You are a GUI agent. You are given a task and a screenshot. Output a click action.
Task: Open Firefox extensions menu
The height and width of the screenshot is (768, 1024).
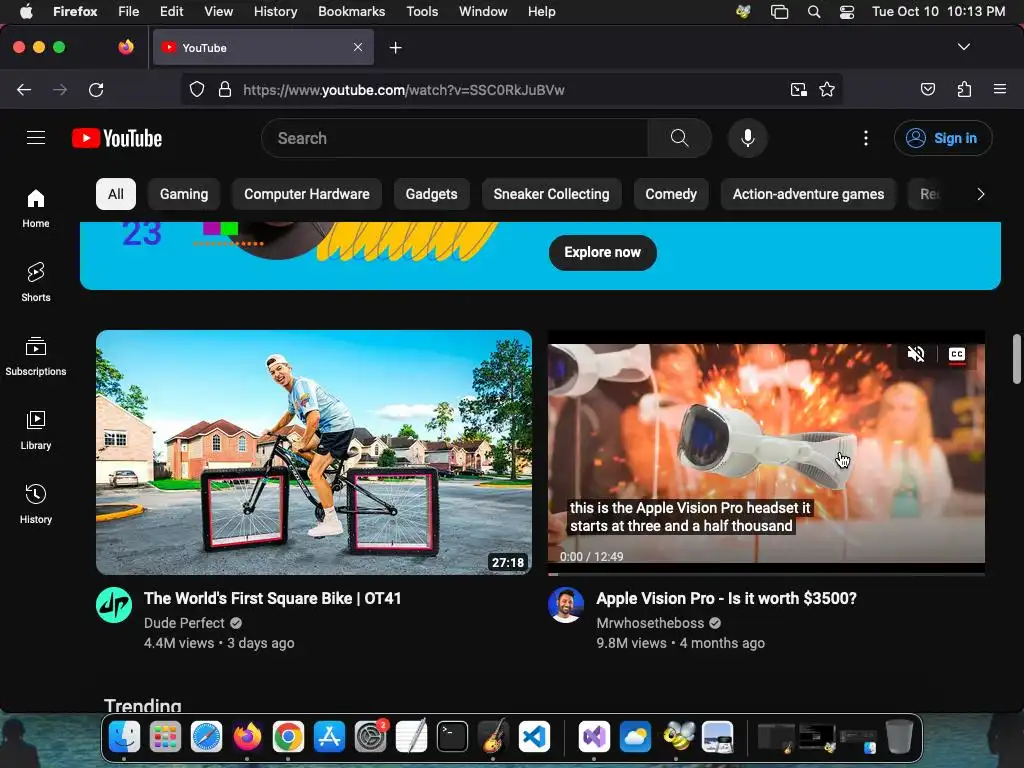[965, 89]
